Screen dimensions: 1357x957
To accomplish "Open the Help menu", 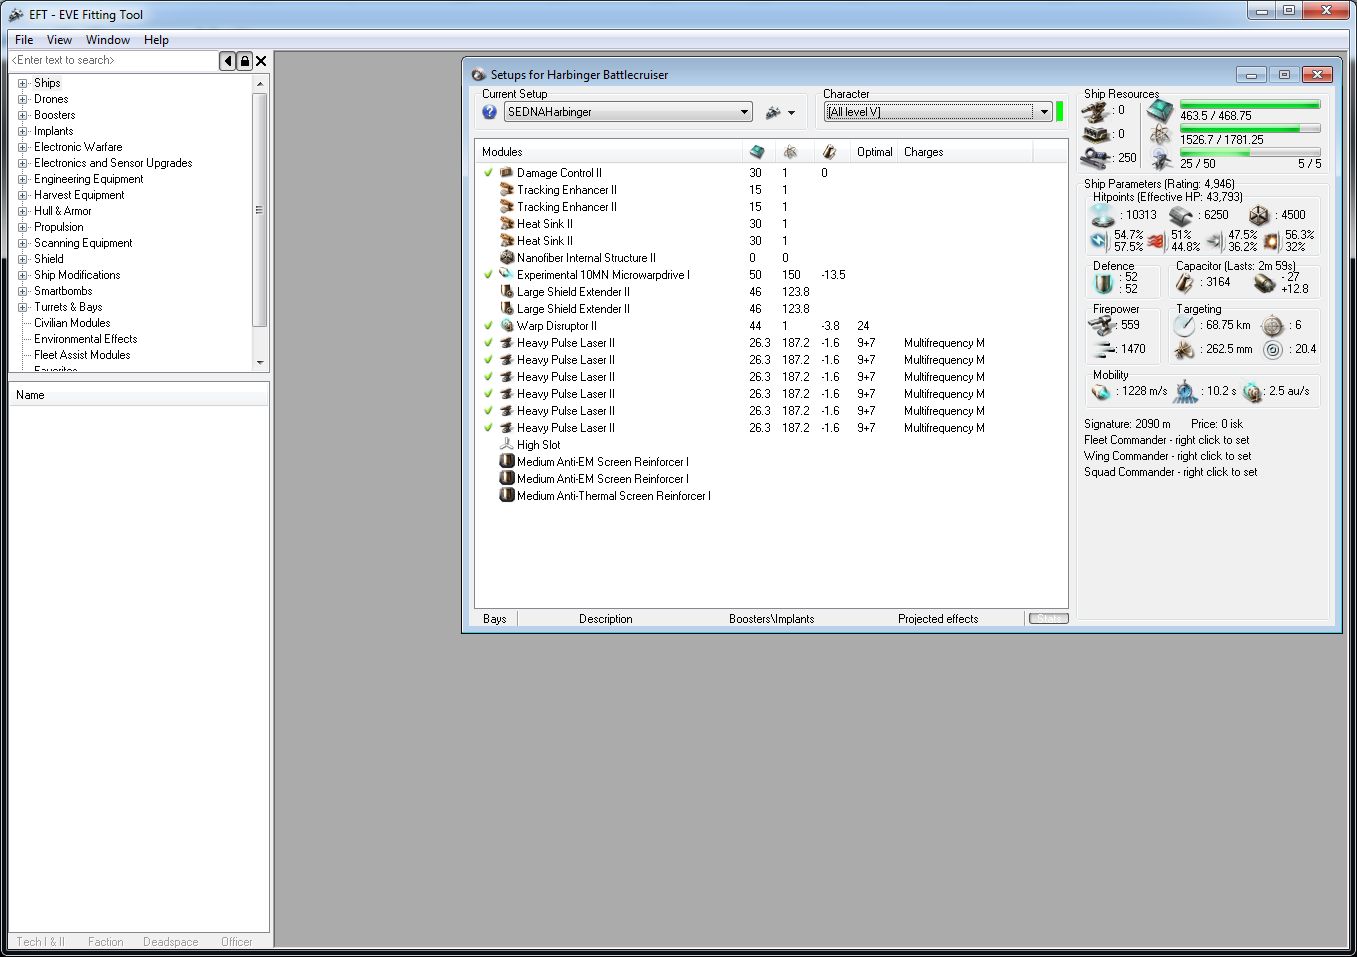I will 156,40.
